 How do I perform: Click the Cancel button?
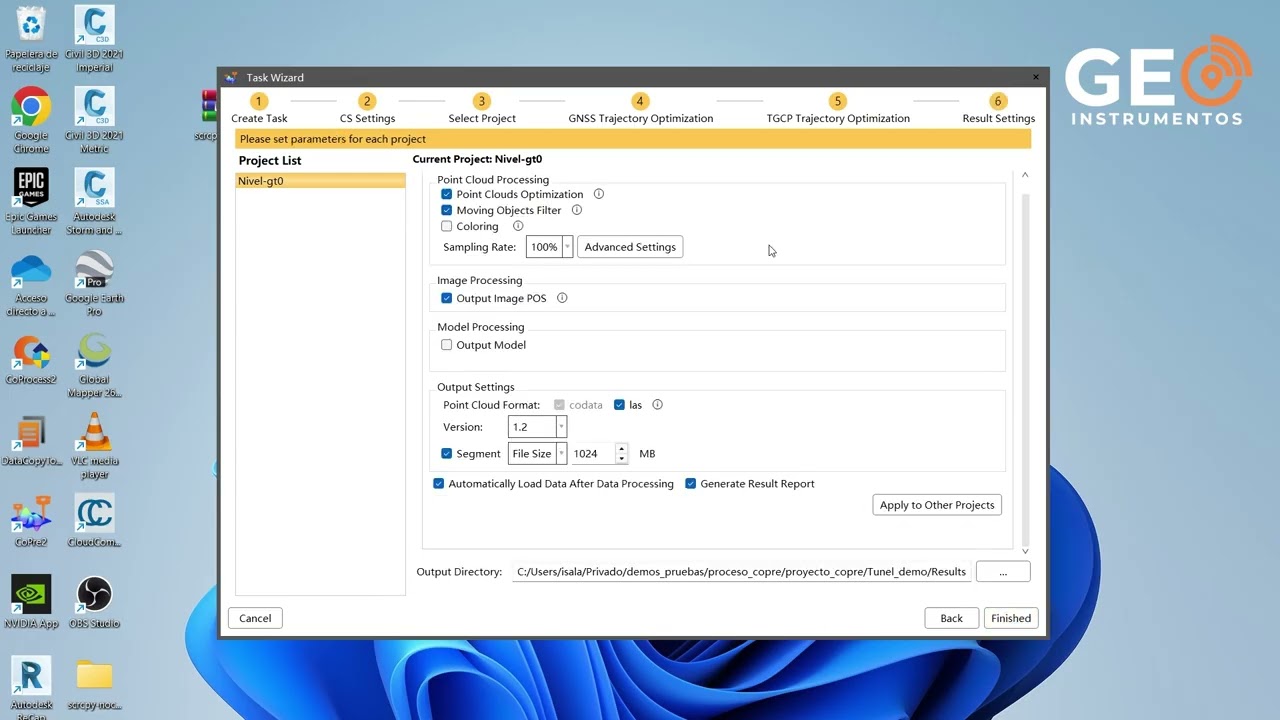[255, 618]
